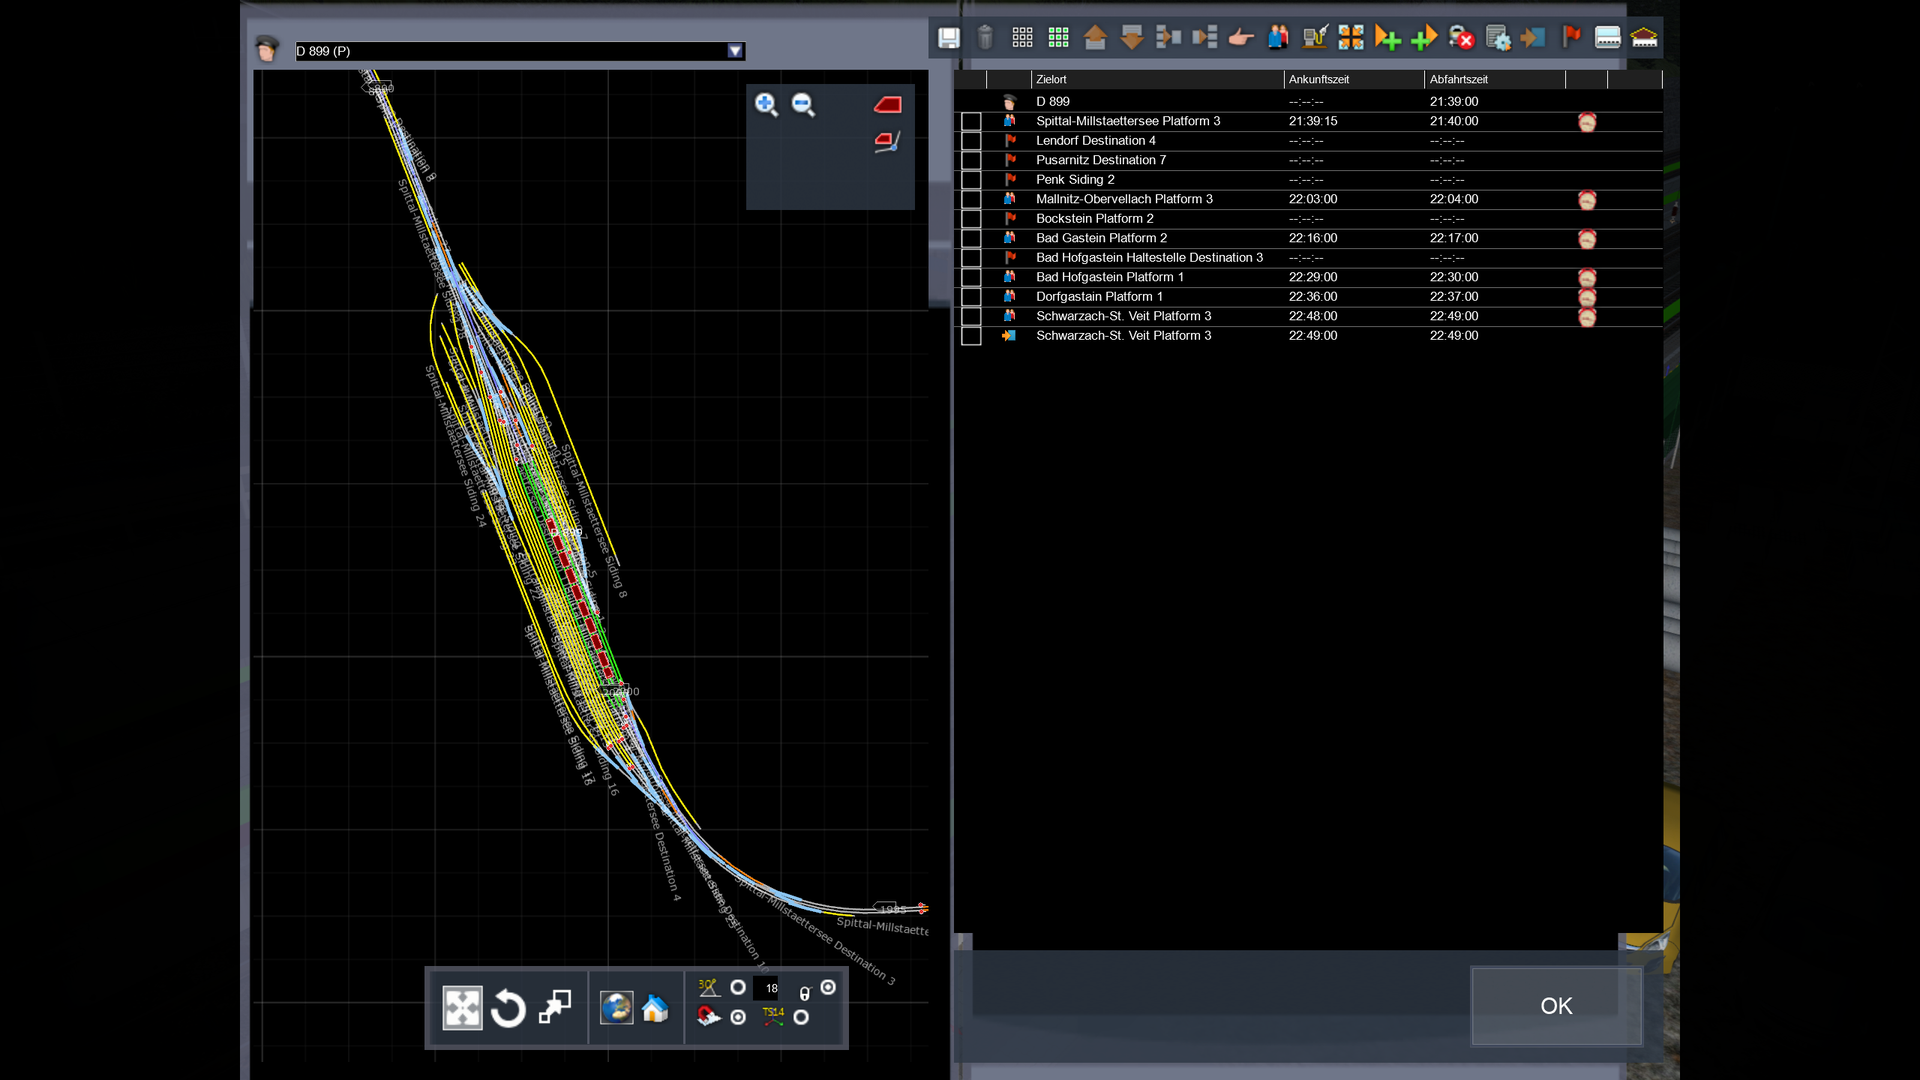The height and width of the screenshot is (1080, 1920).
Task: Click arrival time 22:03:00 for Mallnitz-Obervellach
Action: pos(1312,199)
